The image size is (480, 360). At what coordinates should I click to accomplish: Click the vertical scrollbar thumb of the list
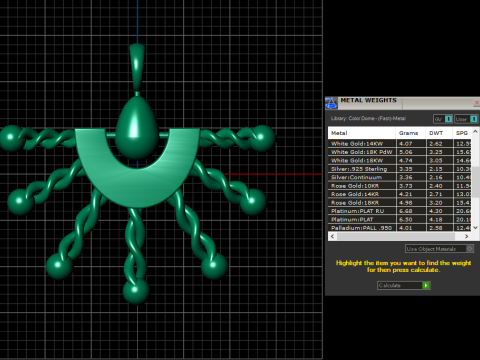[x=475, y=181]
